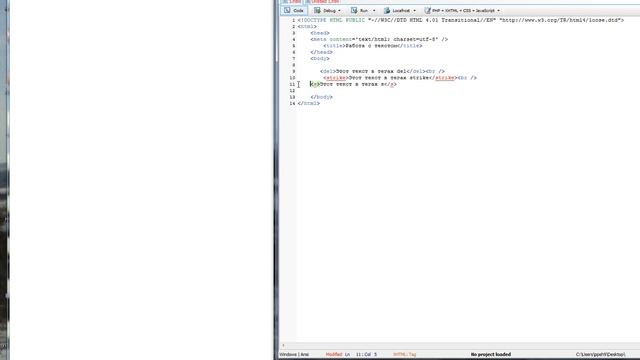Click the title tag text on line 5

(373, 46)
